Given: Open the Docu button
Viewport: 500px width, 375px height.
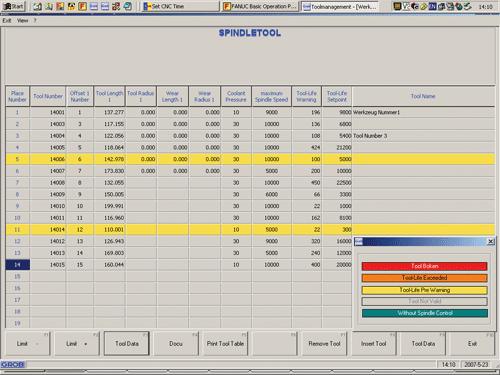Looking at the screenshot, I should pos(176,343).
